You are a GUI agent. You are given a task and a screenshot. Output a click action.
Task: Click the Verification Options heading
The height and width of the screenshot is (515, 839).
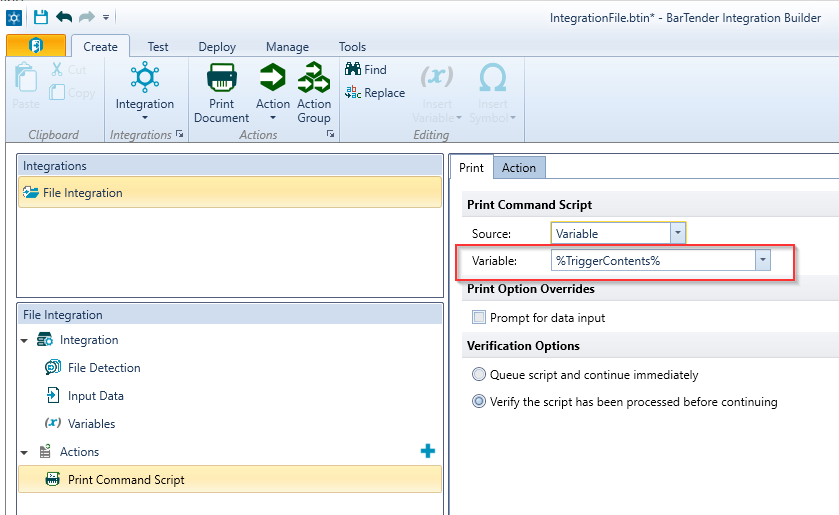point(523,346)
